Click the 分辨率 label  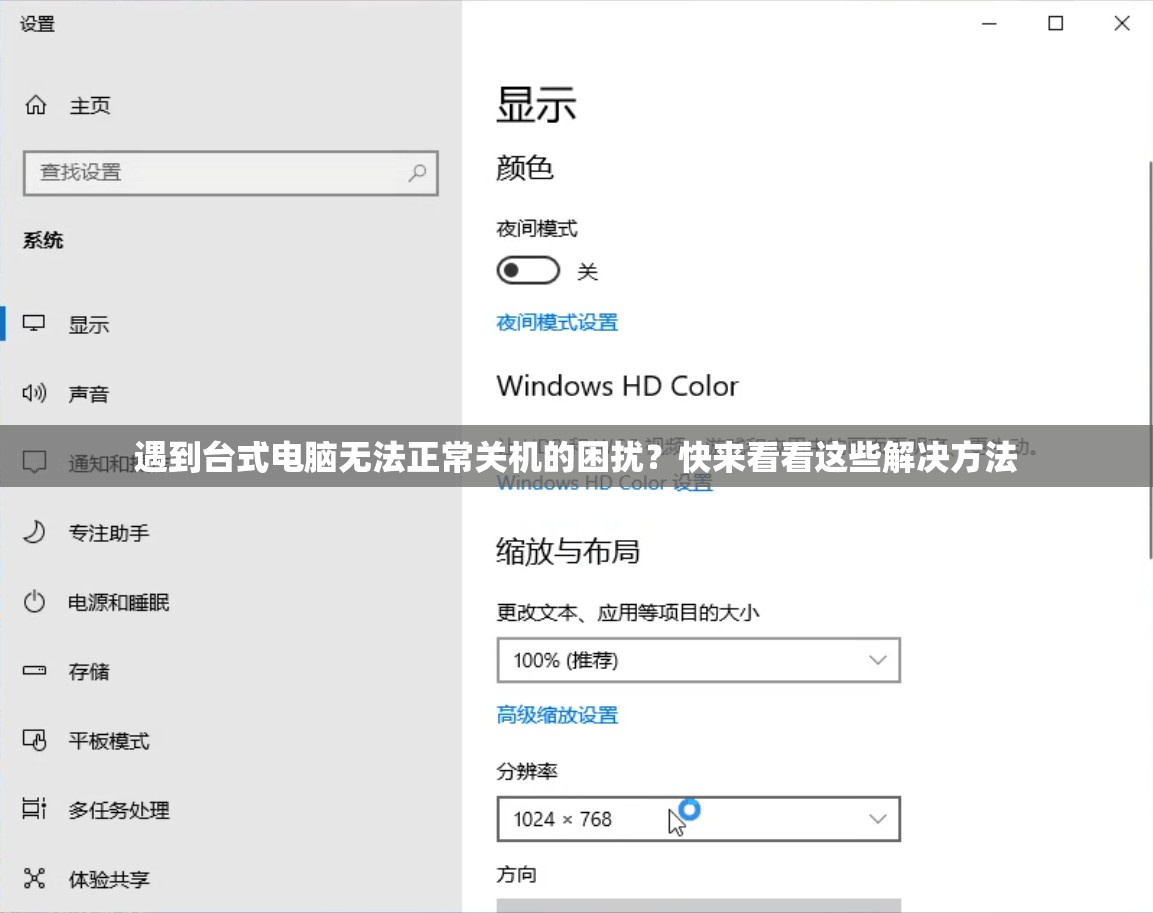point(526,771)
